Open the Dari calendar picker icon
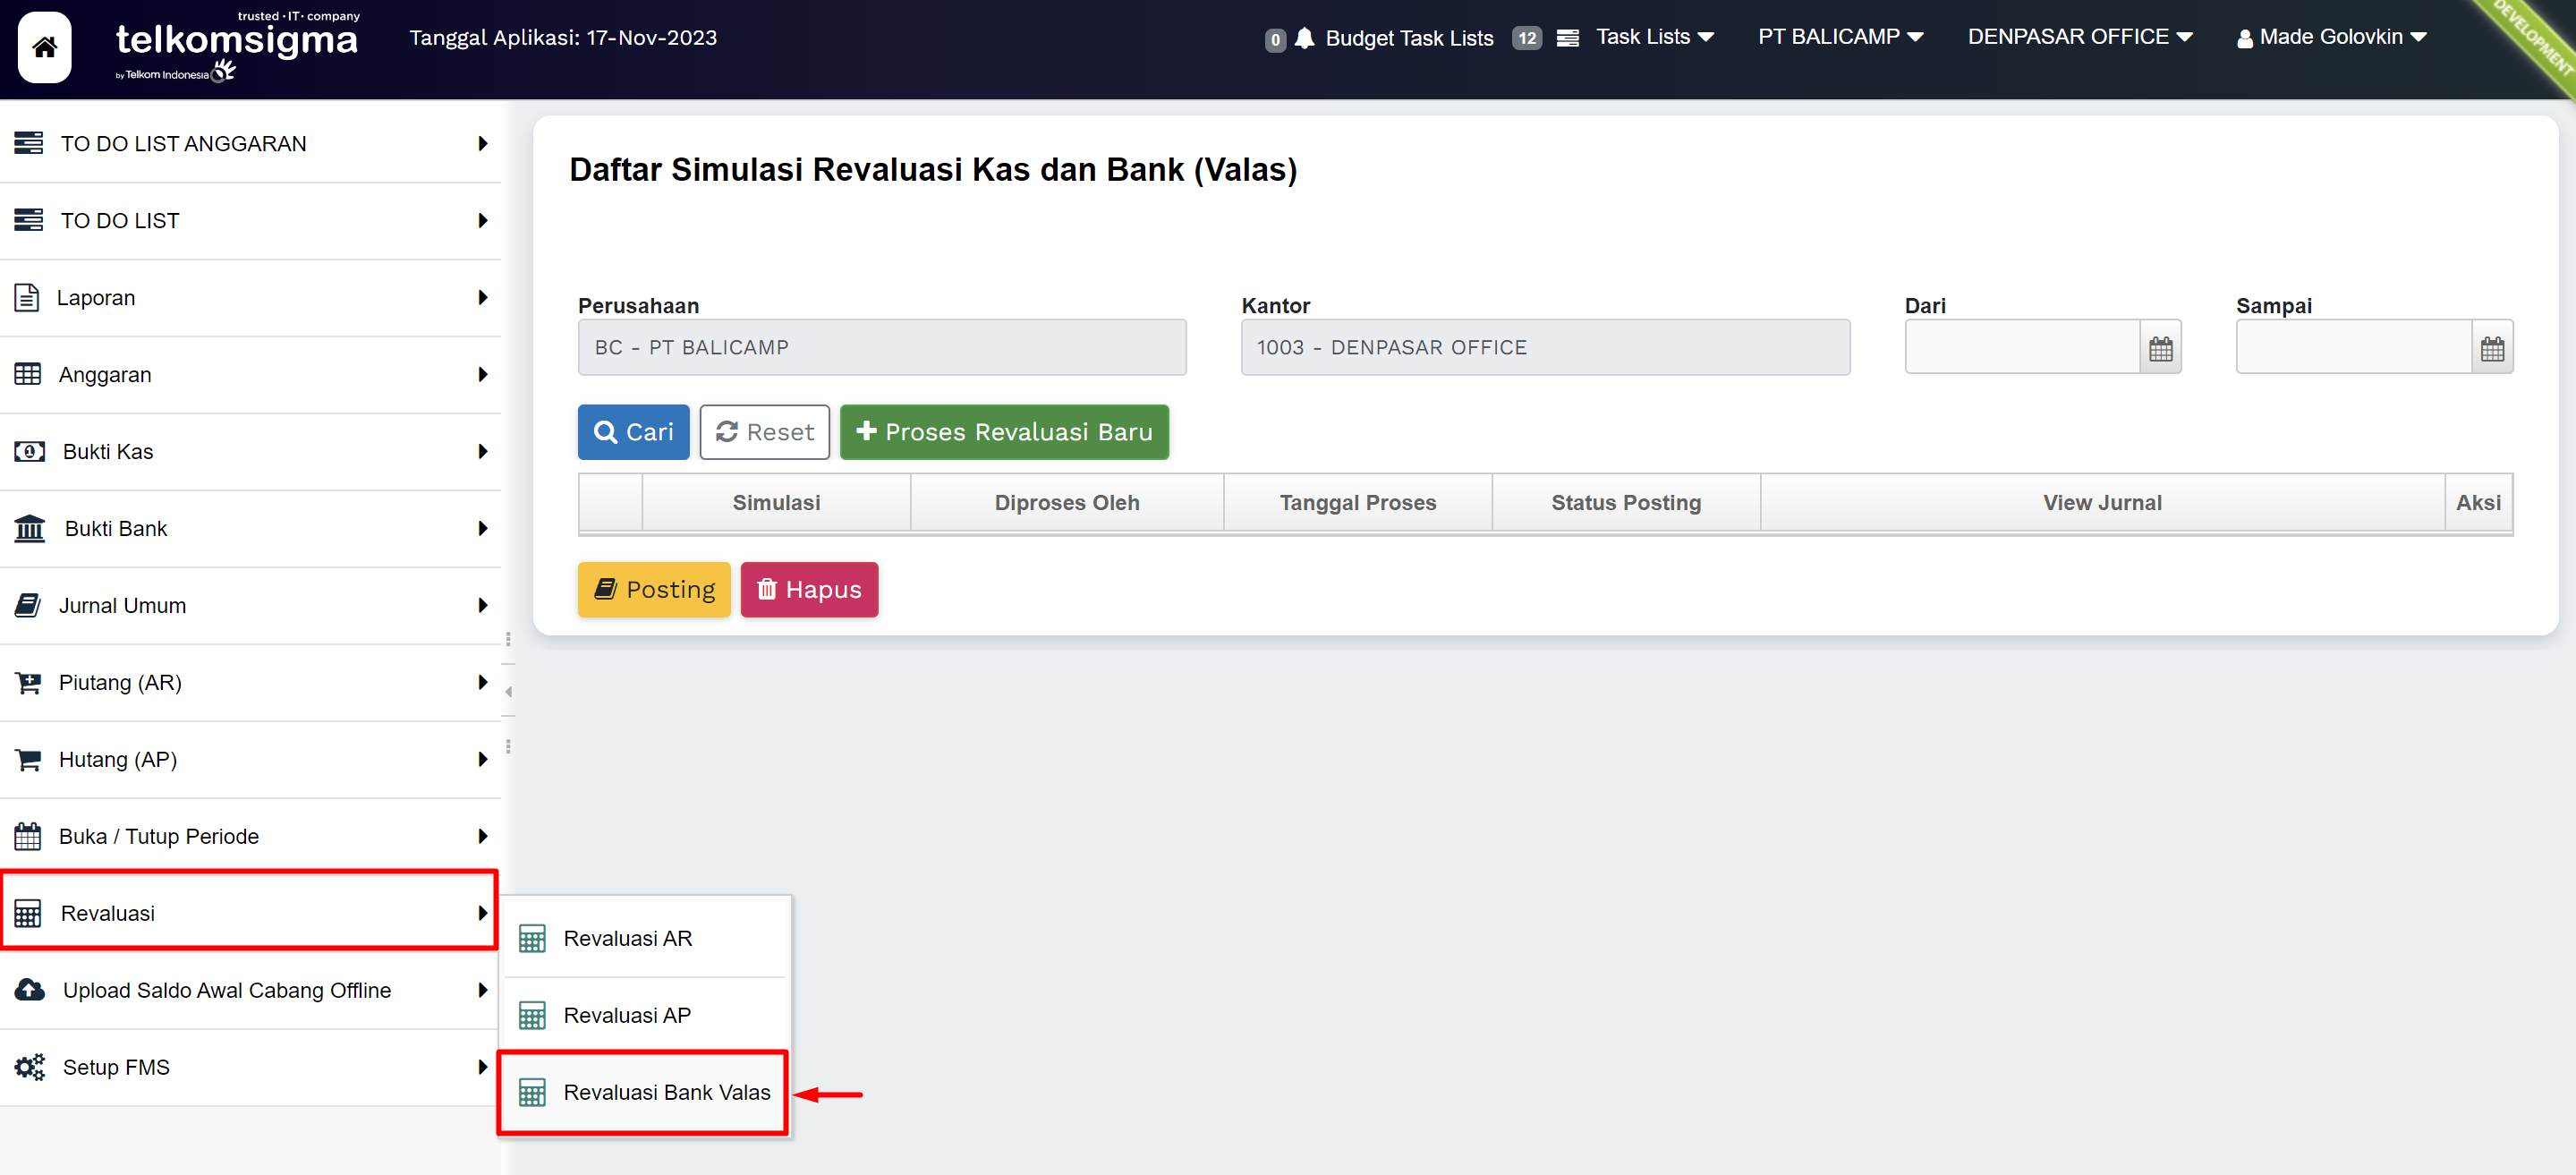This screenshot has width=2576, height=1175. point(2160,348)
